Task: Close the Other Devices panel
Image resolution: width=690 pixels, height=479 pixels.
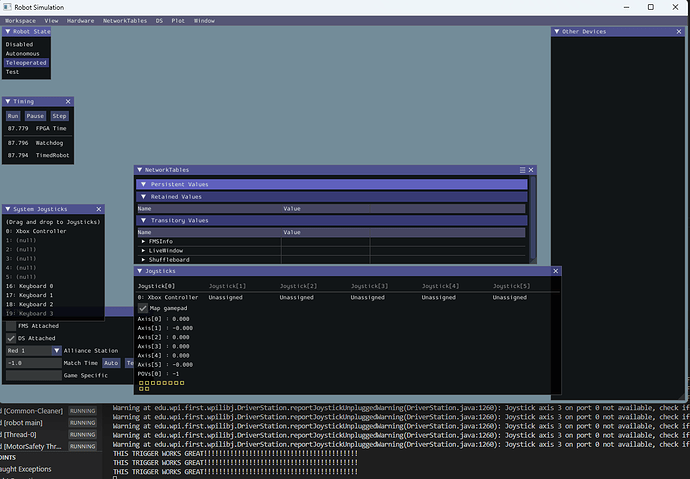Action: tap(679, 32)
